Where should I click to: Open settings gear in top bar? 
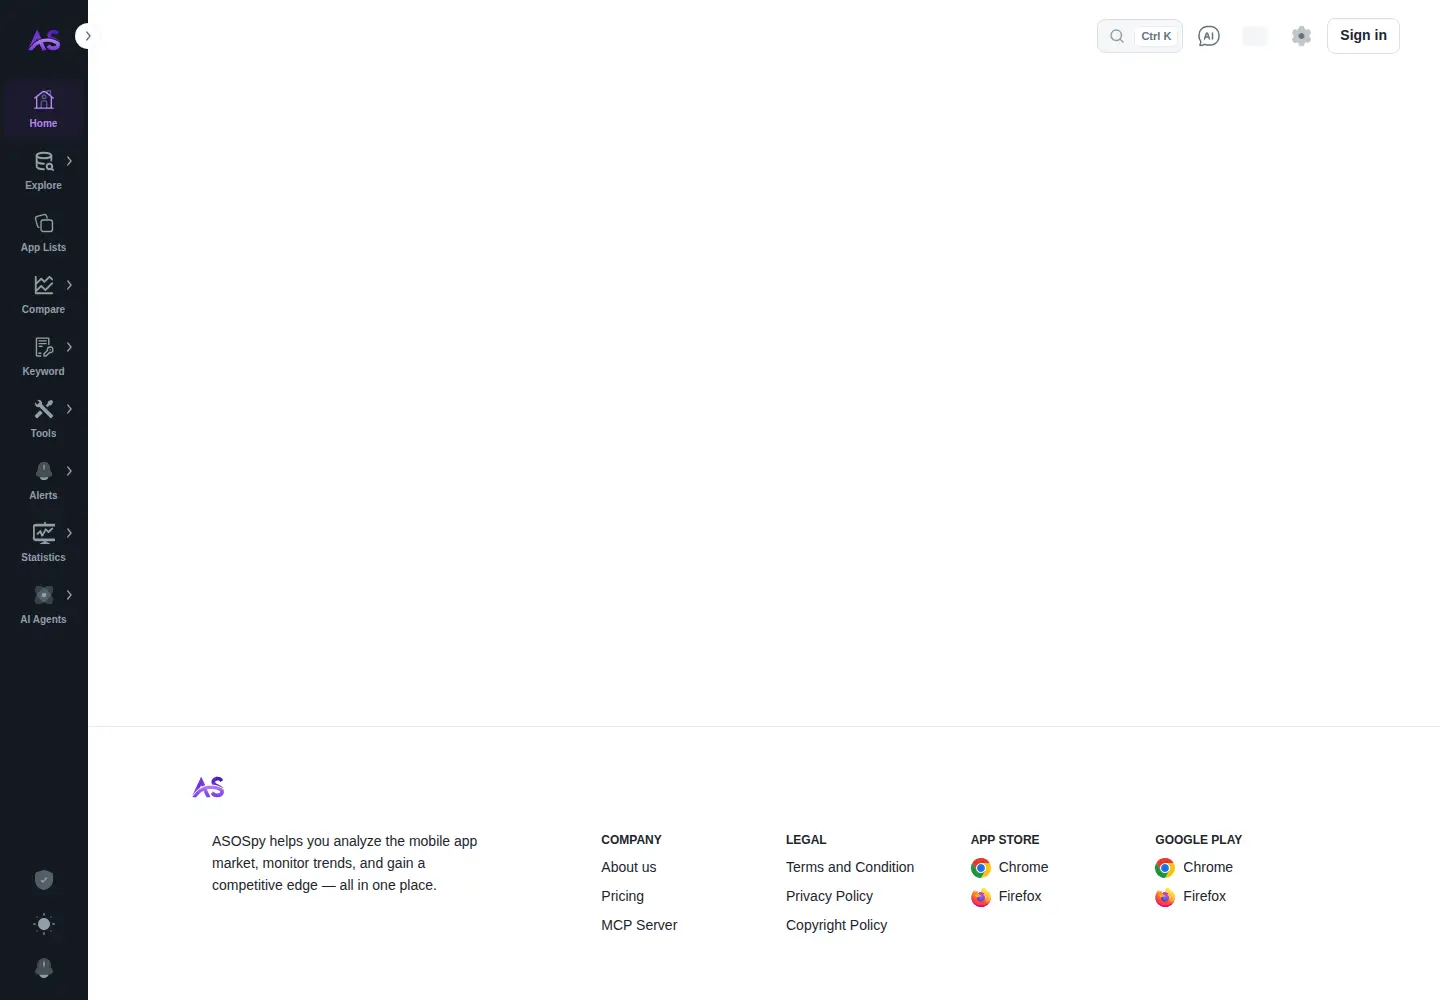[x=1301, y=36]
